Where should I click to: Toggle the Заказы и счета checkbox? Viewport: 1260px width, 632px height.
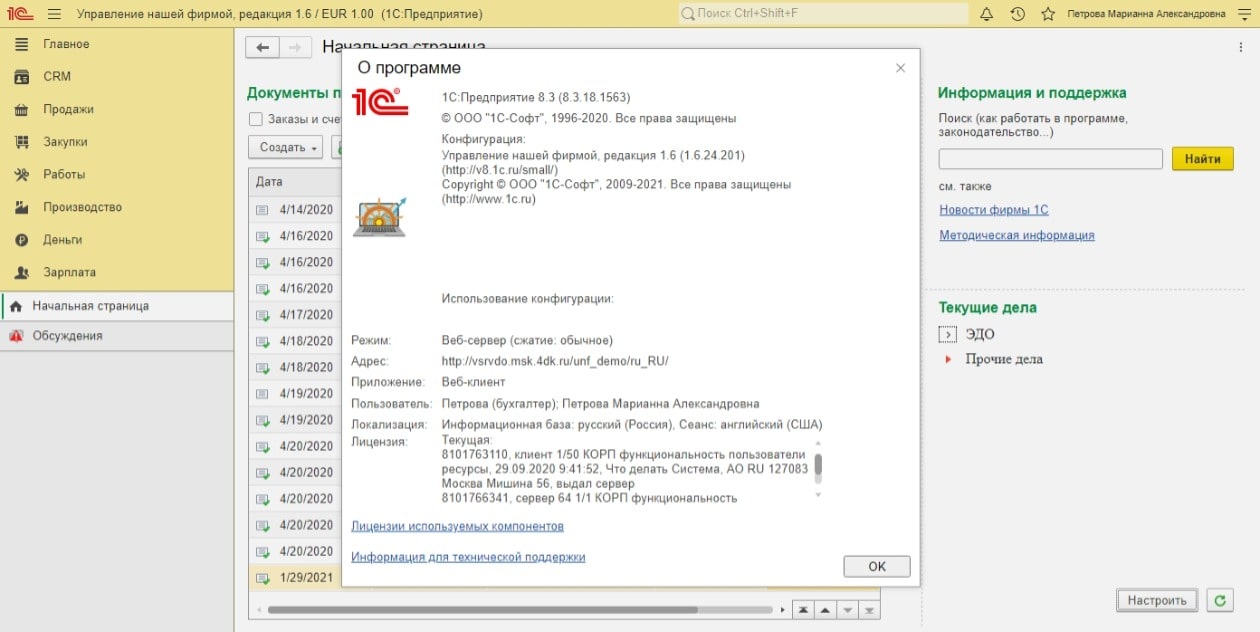(x=256, y=119)
